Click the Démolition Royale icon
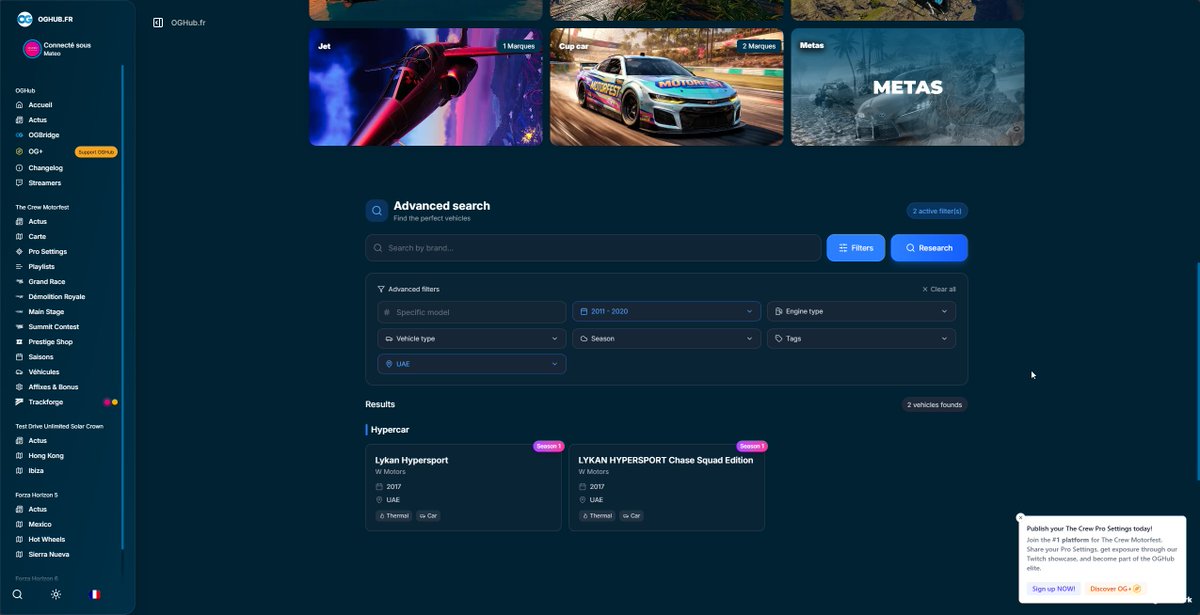The image size is (1200, 615). (x=19, y=297)
